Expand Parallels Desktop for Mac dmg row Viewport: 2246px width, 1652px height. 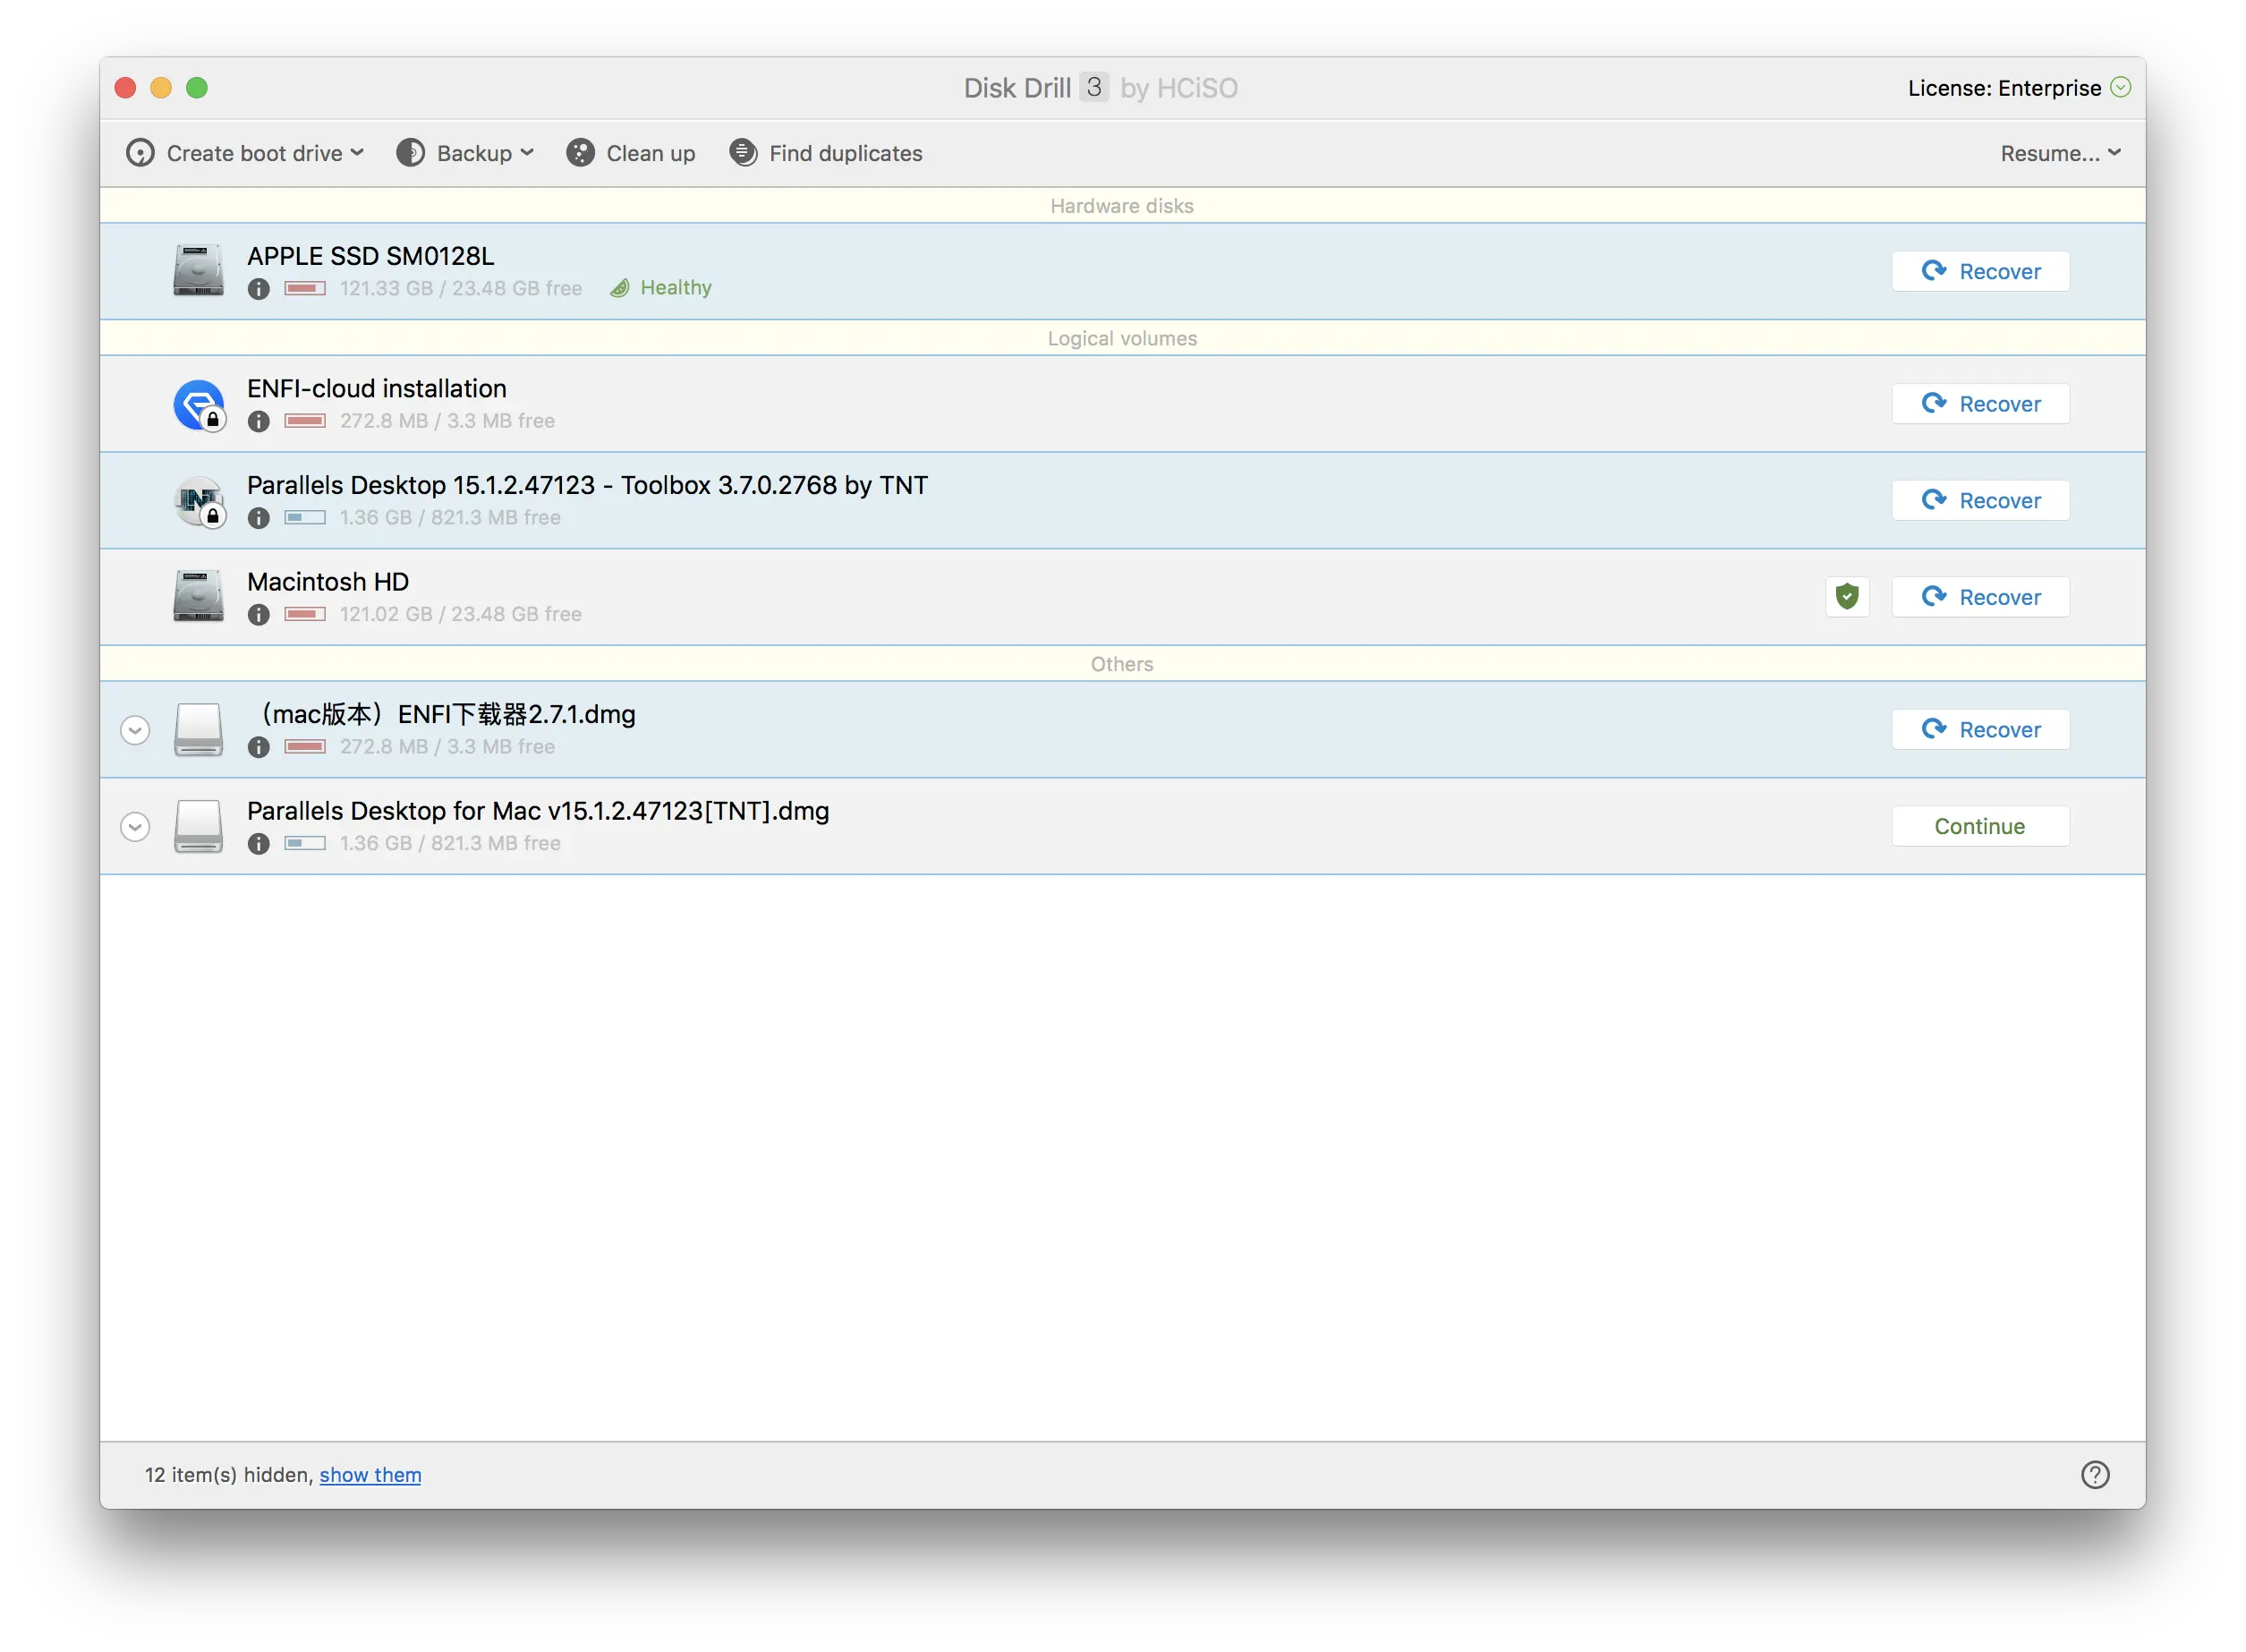[x=135, y=827]
